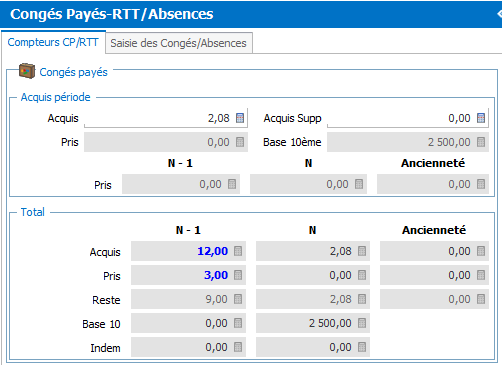502x365 pixels.
Task: Click into the Acquis Supp input field
Action: coord(408,118)
